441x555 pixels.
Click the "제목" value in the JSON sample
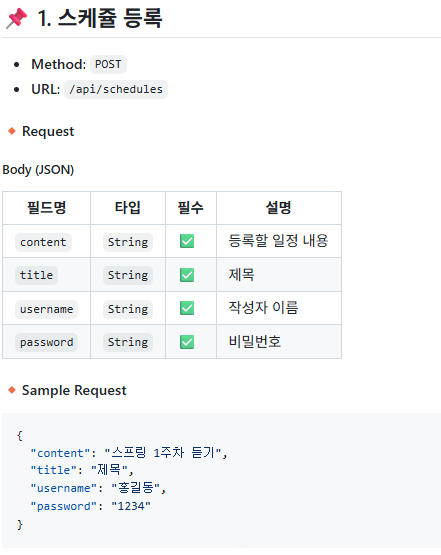point(109,470)
